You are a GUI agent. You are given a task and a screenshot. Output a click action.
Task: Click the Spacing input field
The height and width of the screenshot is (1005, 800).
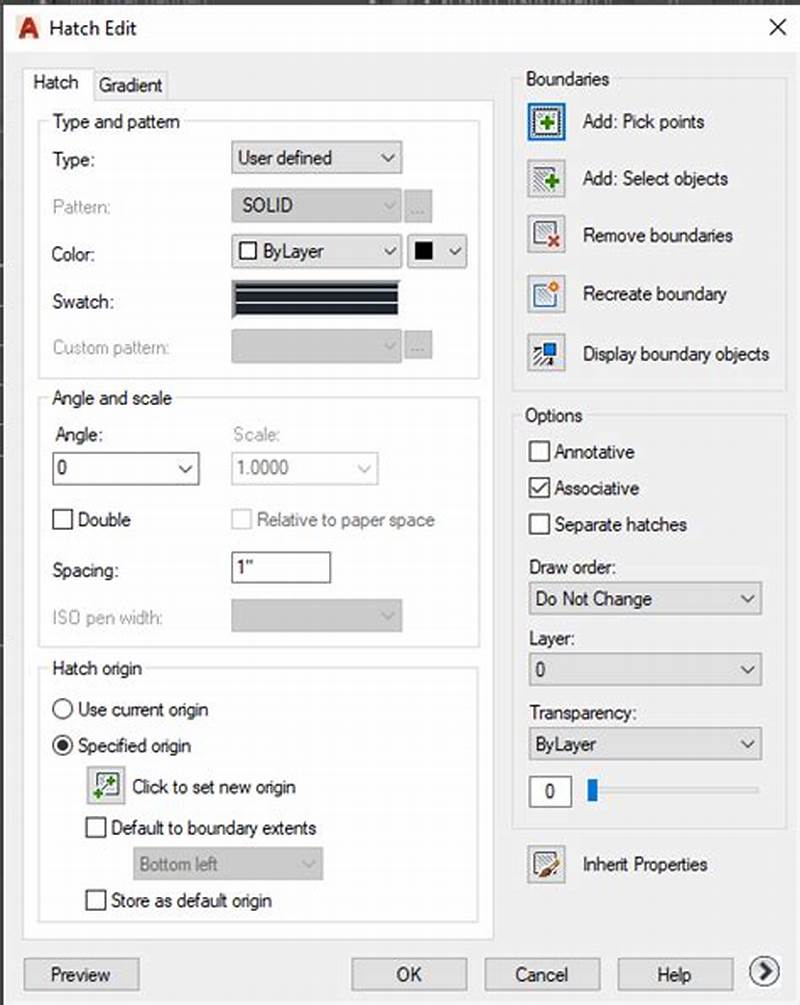pyautogui.click(x=281, y=567)
